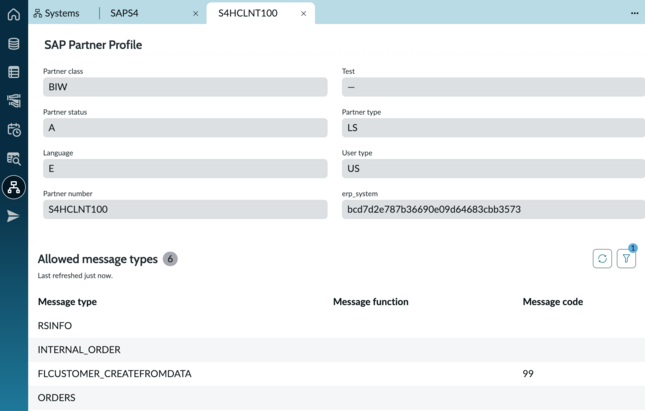
Task: Open the data flows icon in sidebar
Action: click(14, 101)
